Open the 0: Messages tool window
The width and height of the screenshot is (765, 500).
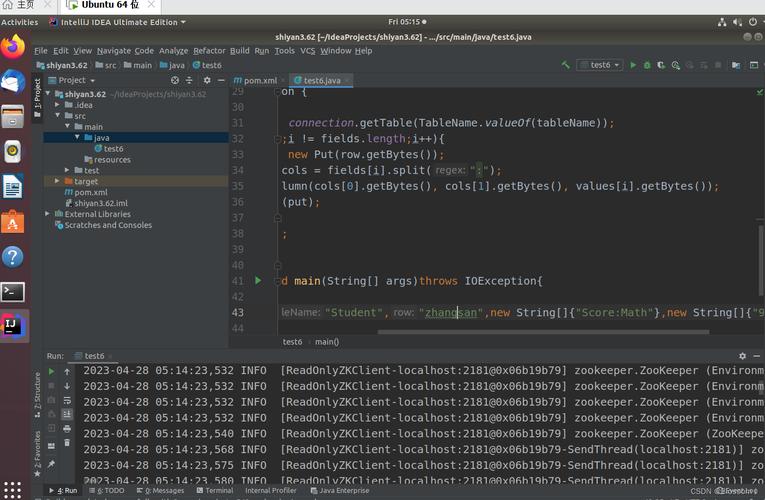pos(161,491)
